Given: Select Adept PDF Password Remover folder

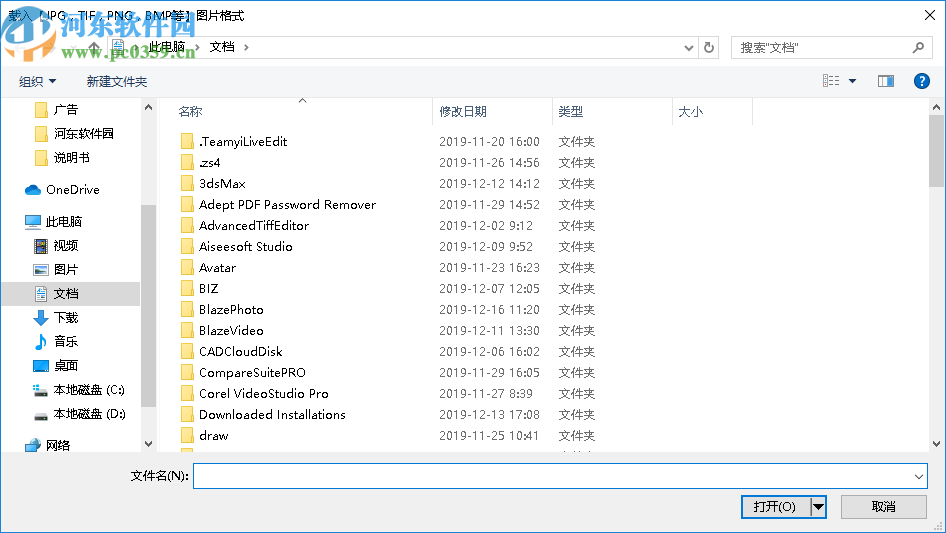Looking at the screenshot, I should click(x=278, y=205).
